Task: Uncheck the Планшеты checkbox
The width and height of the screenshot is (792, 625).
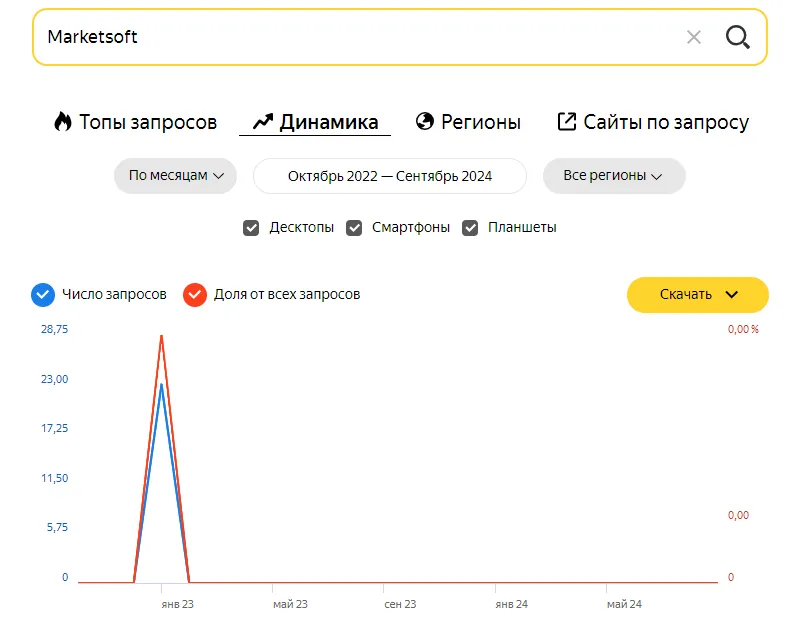Action: 470,228
